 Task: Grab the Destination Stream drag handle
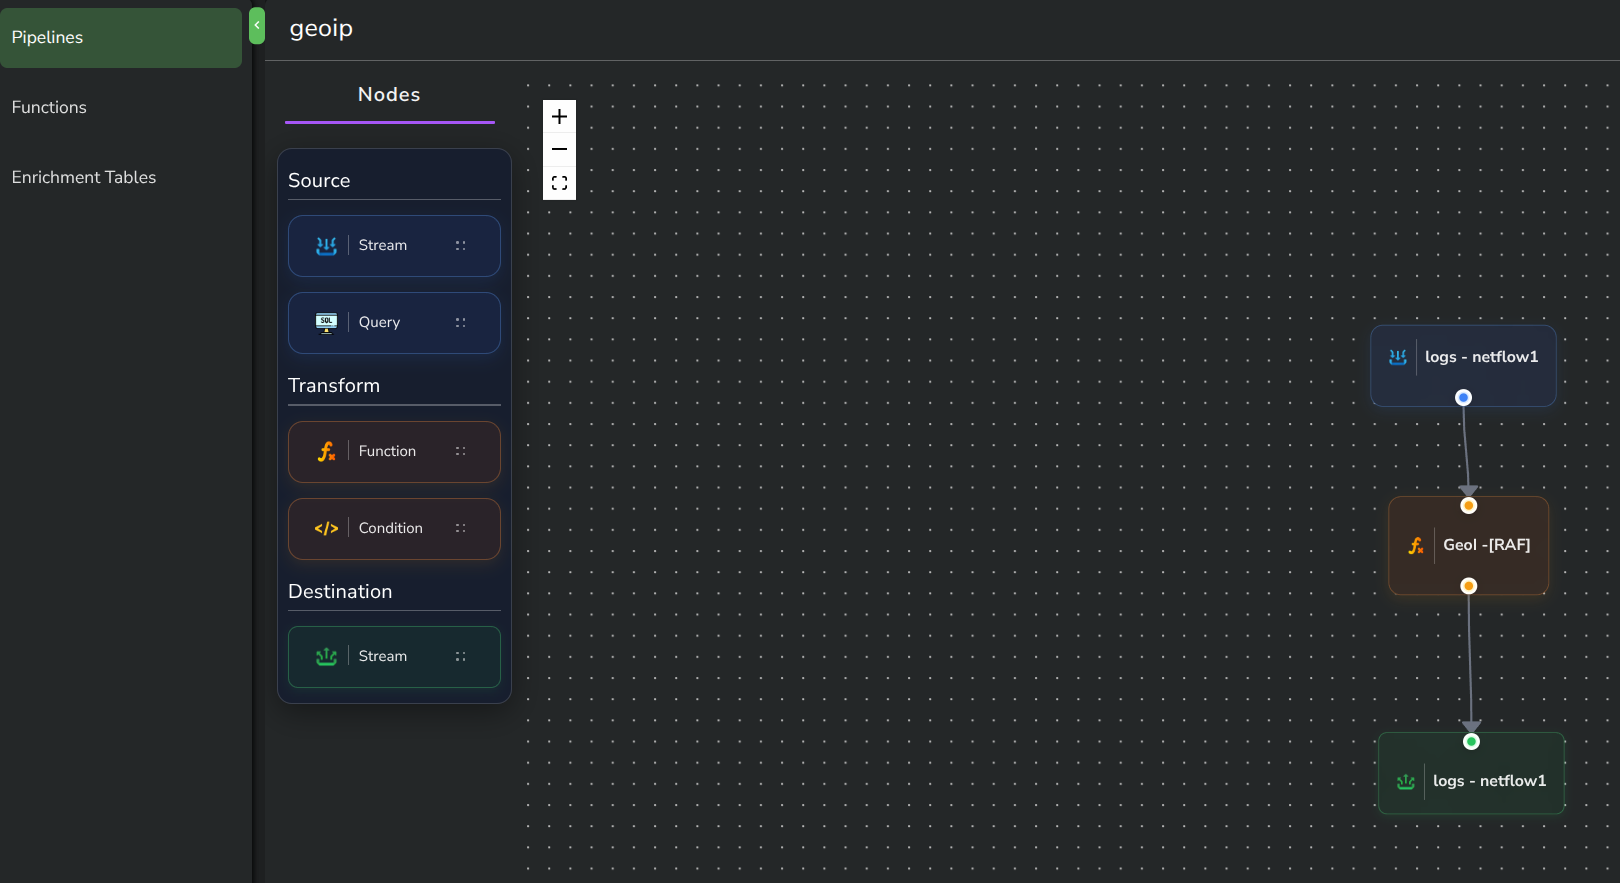tap(461, 657)
